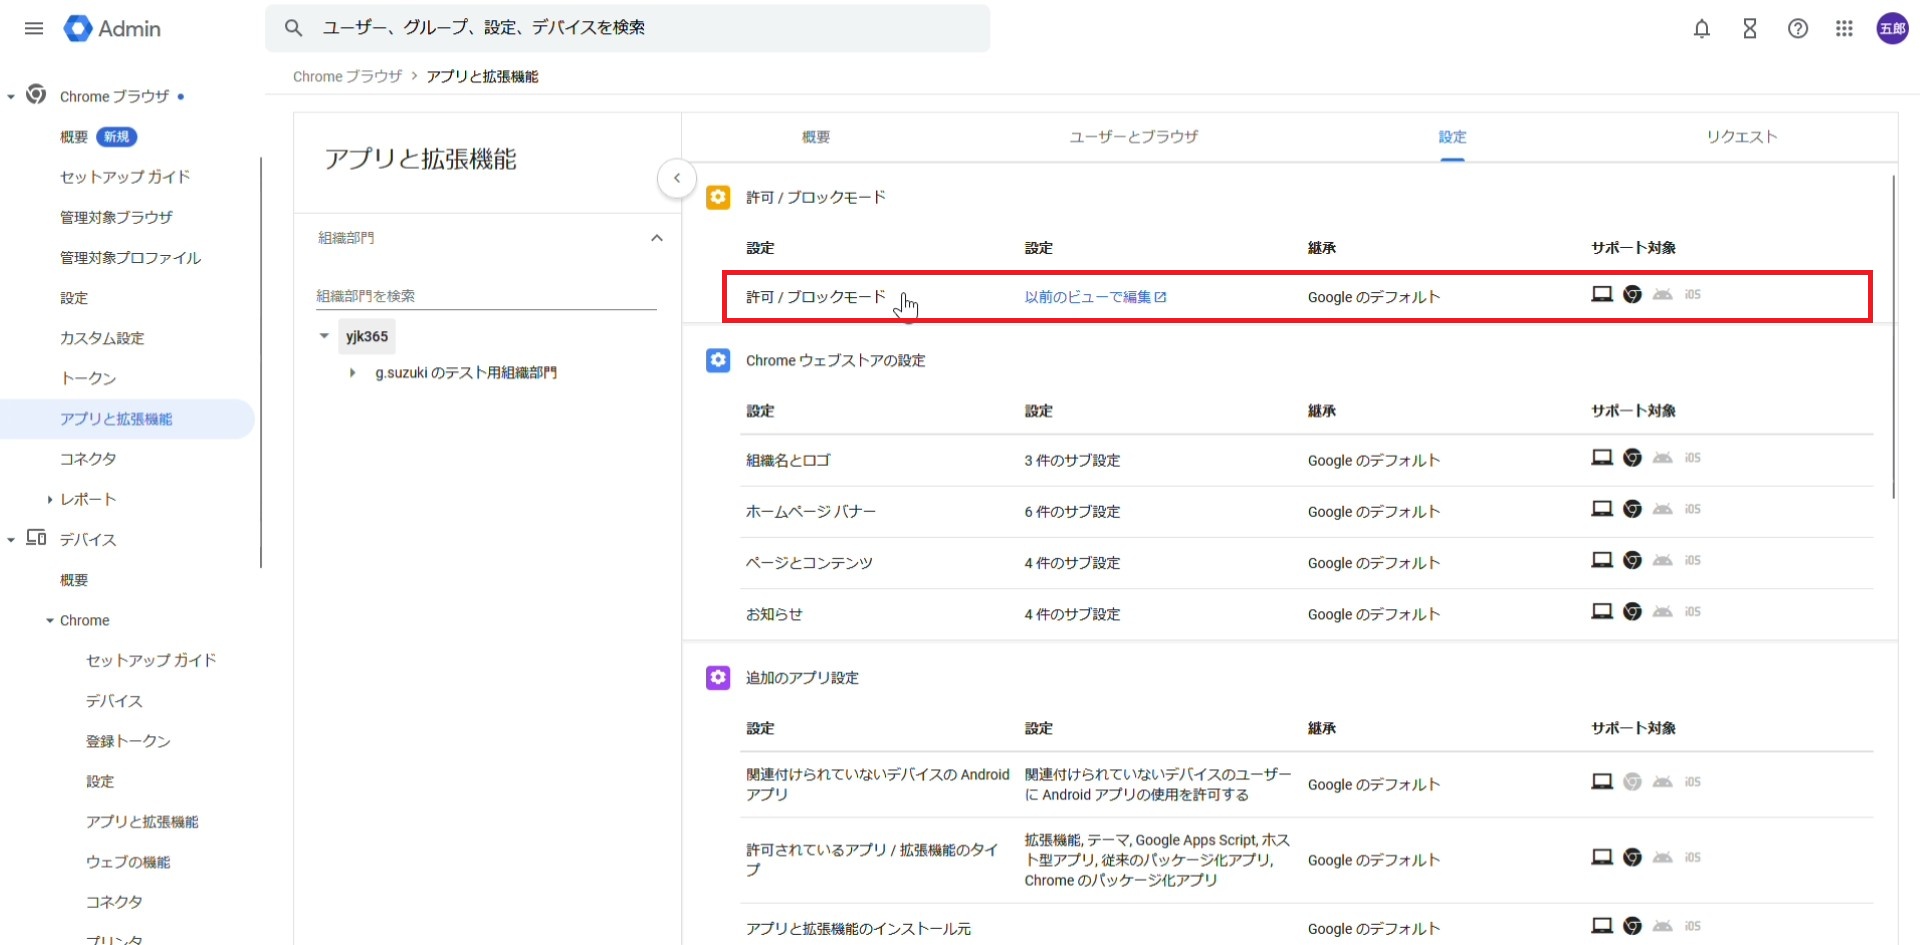The height and width of the screenshot is (945, 1920).
Task: Switch to the リクエスト tab
Action: (x=1741, y=137)
